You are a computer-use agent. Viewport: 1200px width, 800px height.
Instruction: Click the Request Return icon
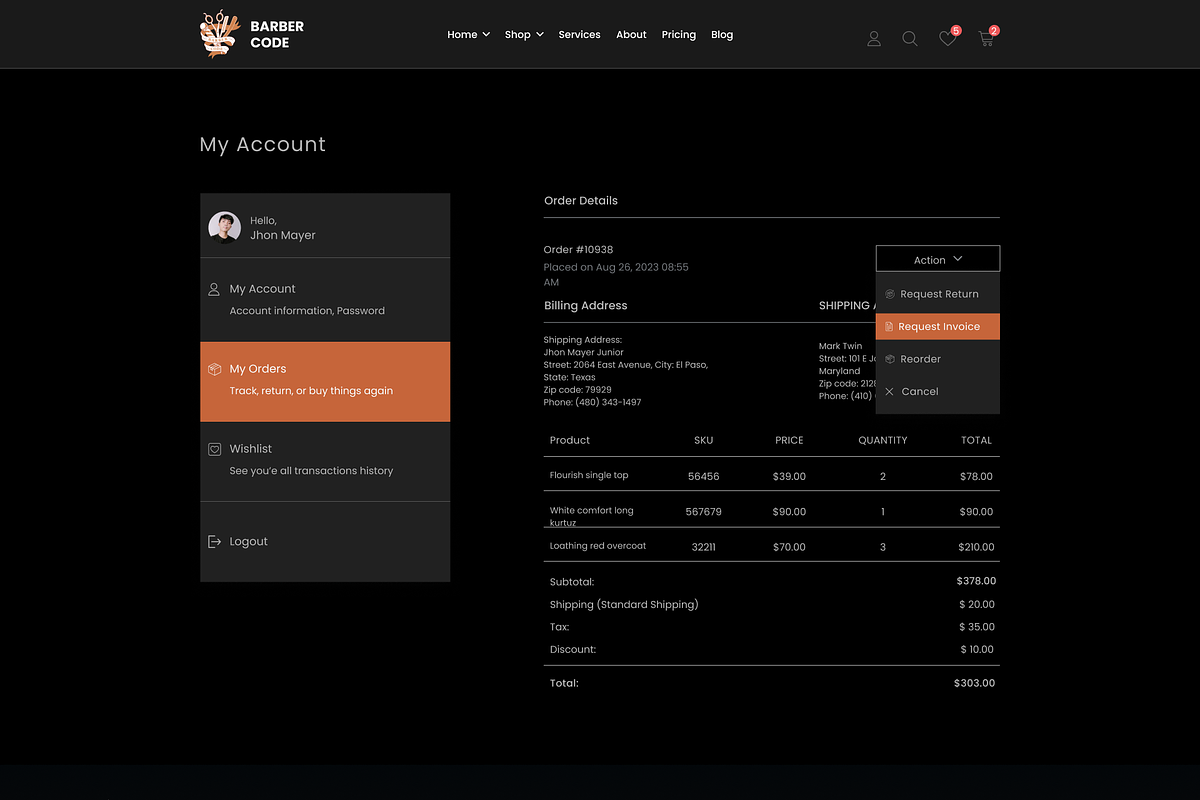[890, 294]
